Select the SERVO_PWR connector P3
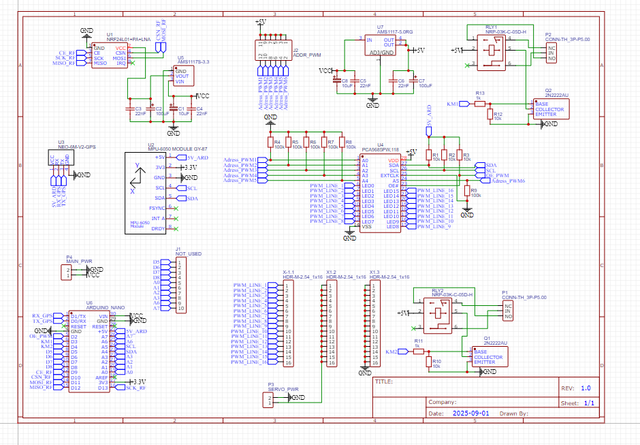This screenshot has height=445, width=640. (271, 400)
